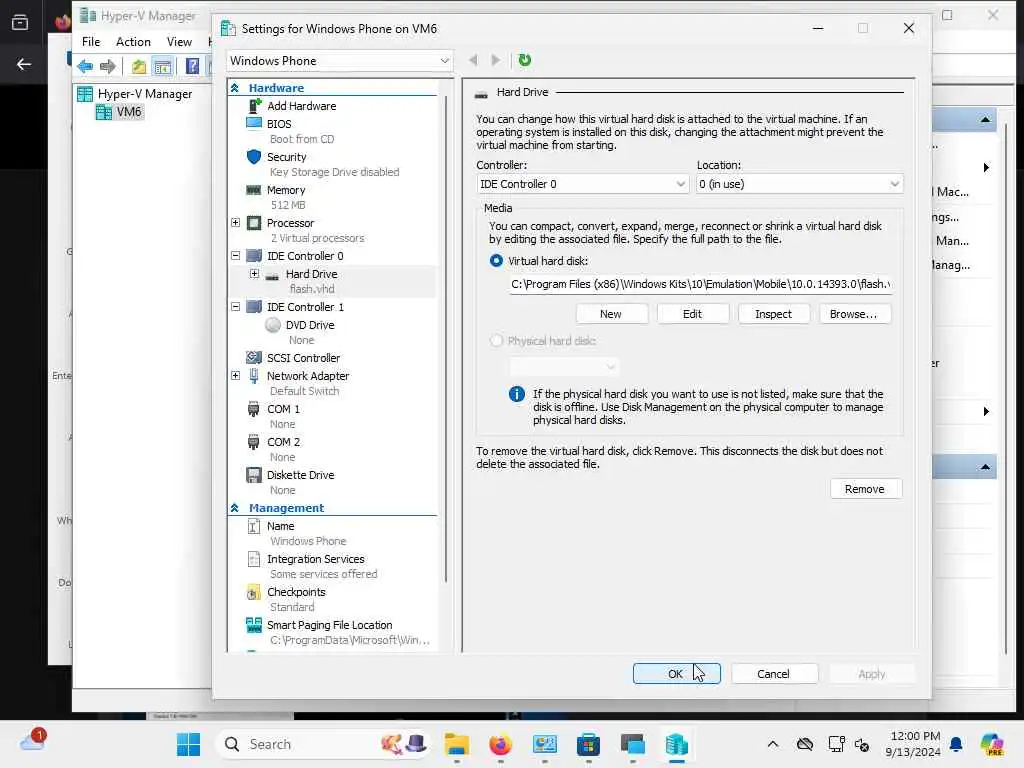Screen dimensions: 1024x768
Task: Click the Inspect disk button
Action: tap(774, 314)
